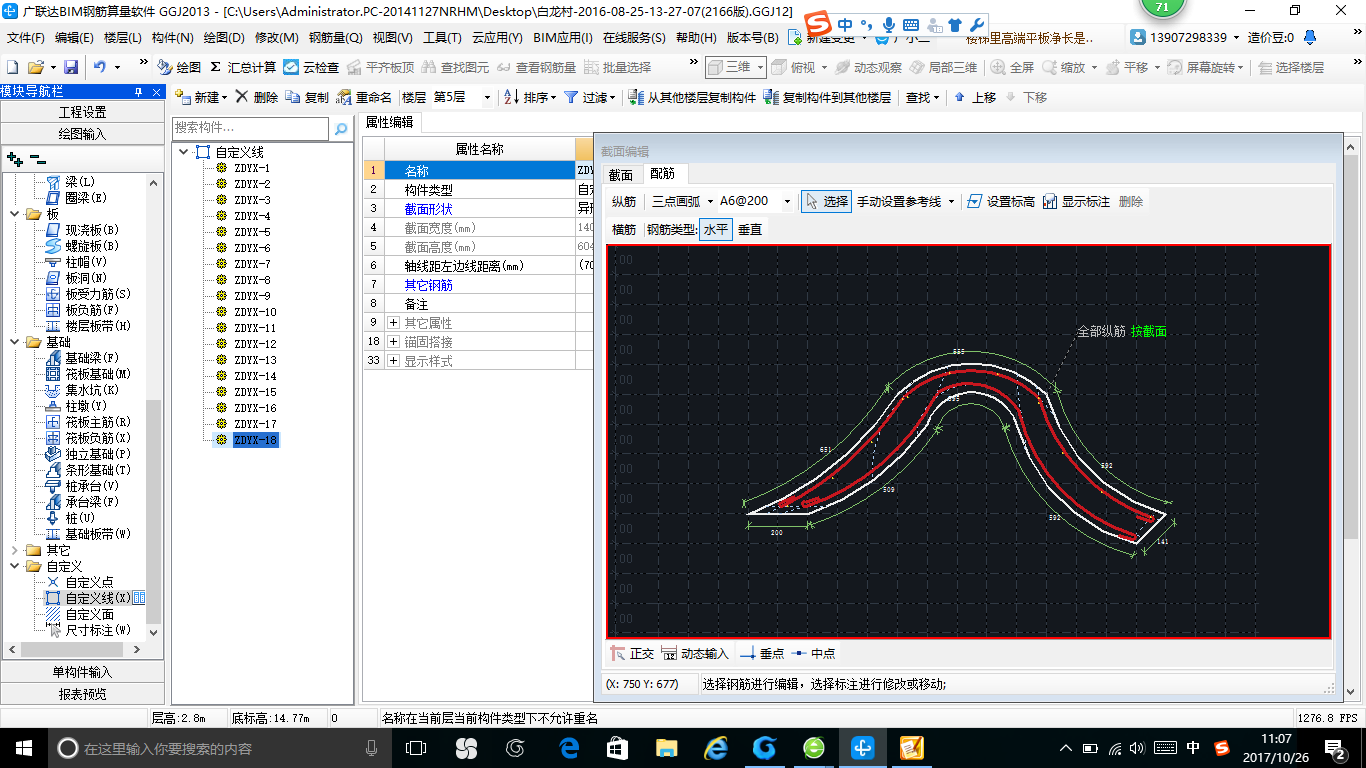1366x768 pixels.
Task: Open 单构件输入 navigation section
Action: [83, 672]
